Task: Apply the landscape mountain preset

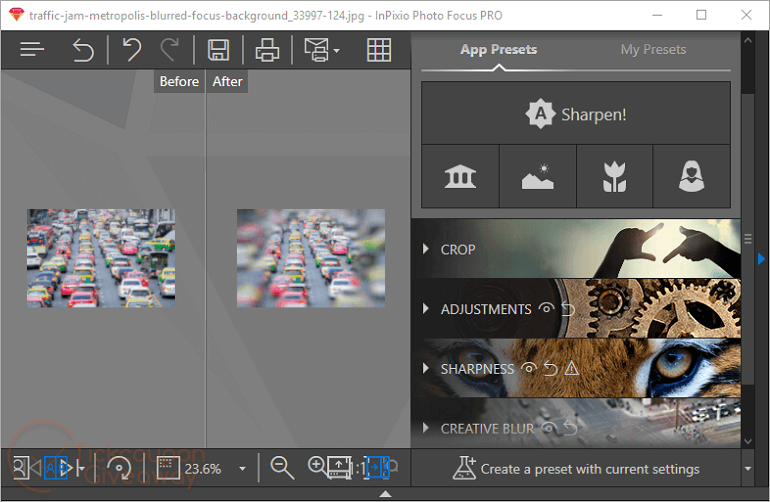Action: (x=537, y=176)
